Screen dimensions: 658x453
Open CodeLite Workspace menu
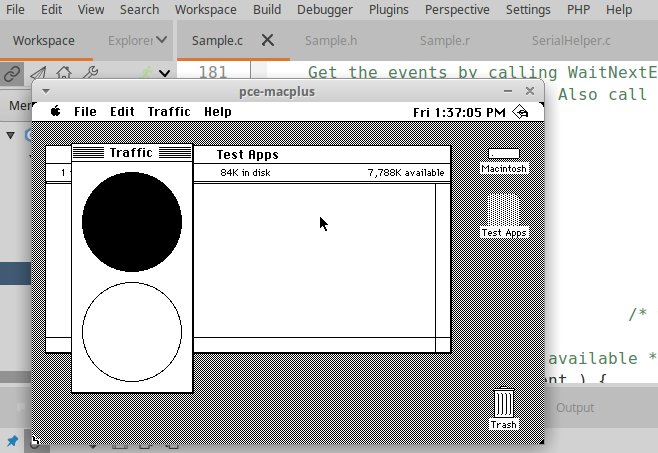coord(206,9)
